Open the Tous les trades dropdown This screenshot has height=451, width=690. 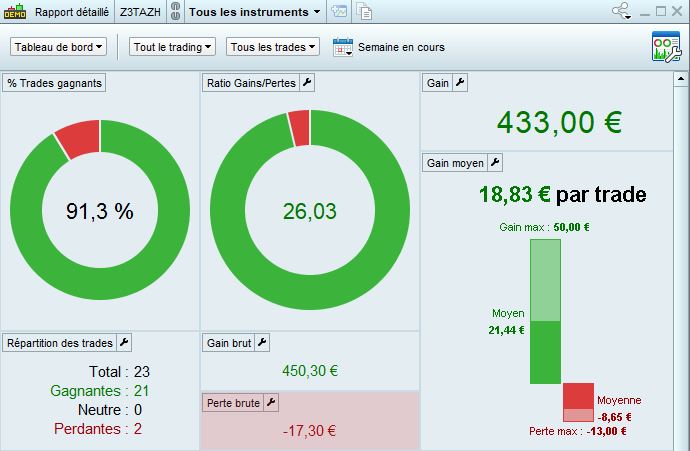click(273, 47)
